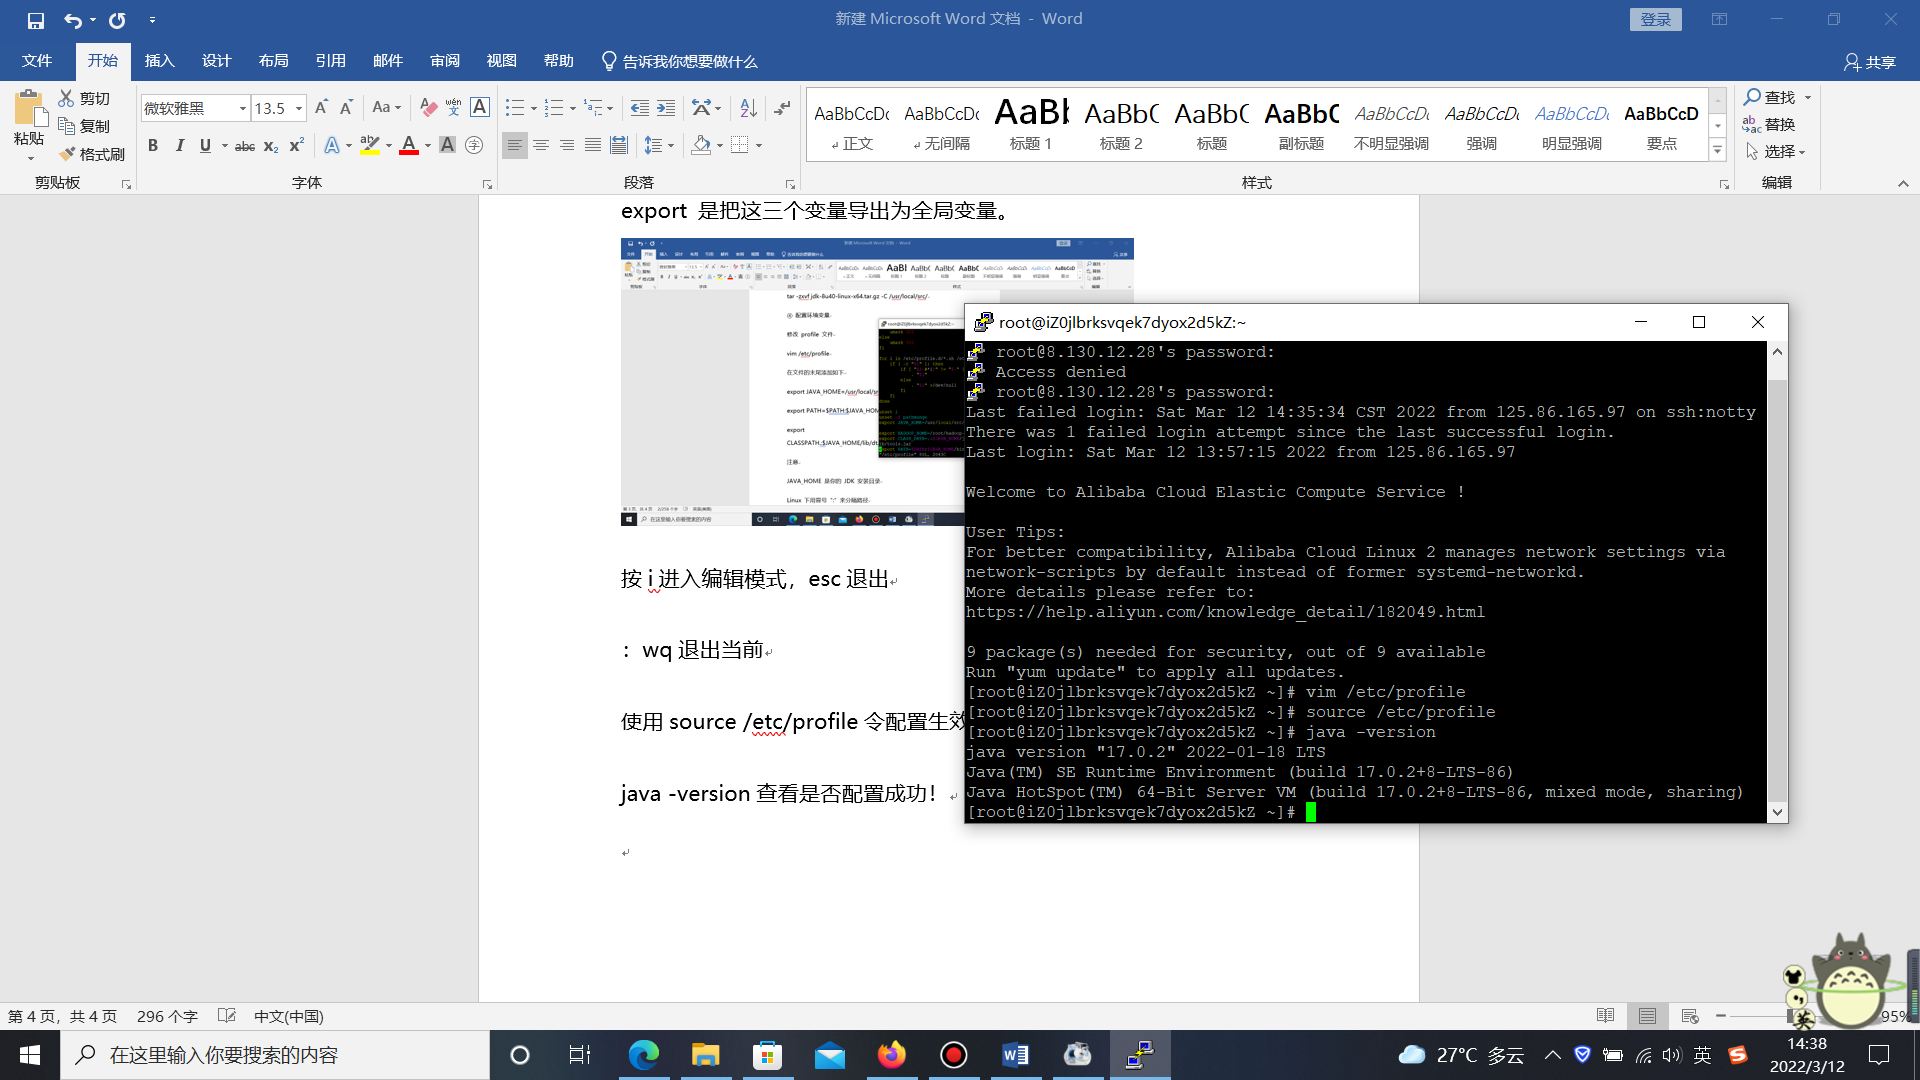Open the File (文件) tab
Image resolution: width=1920 pixels, height=1080 pixels.
click(x=37, y=61)
